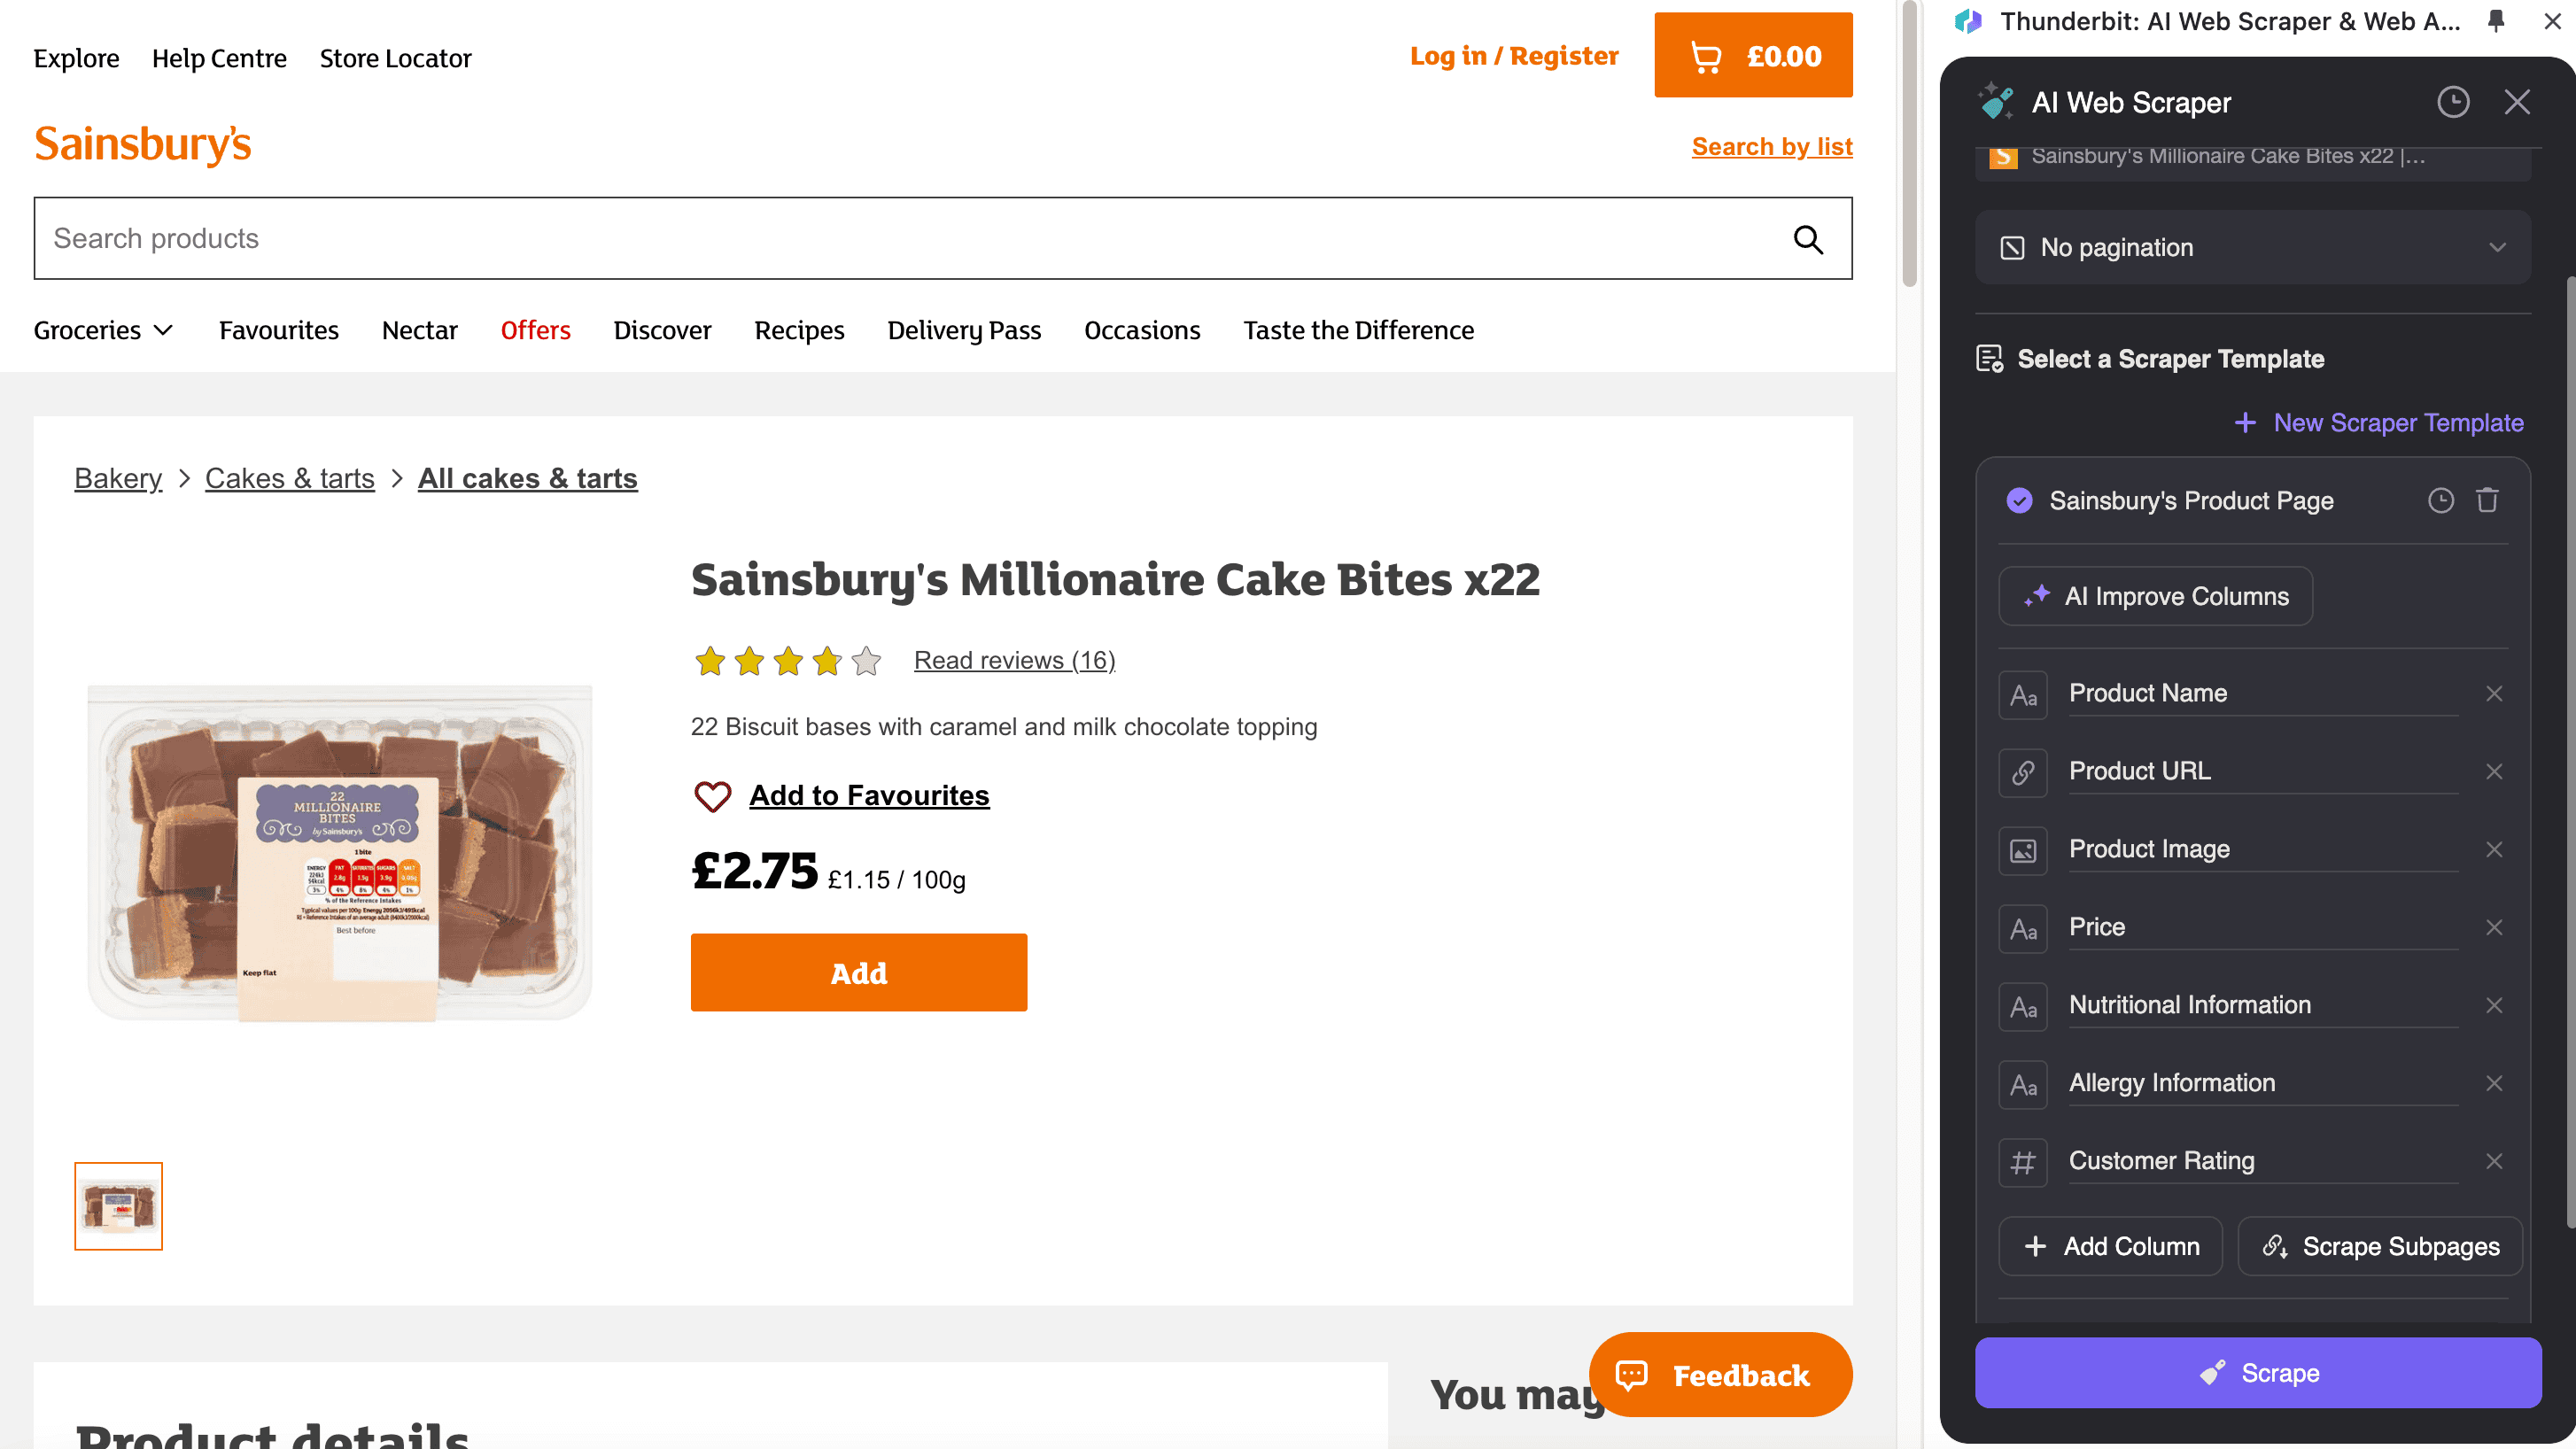Image resolution: width=2576 pixels, height=1449 pixels.
Task: Pin the Thunderbit extension panel
Action: pos(2496,21)
